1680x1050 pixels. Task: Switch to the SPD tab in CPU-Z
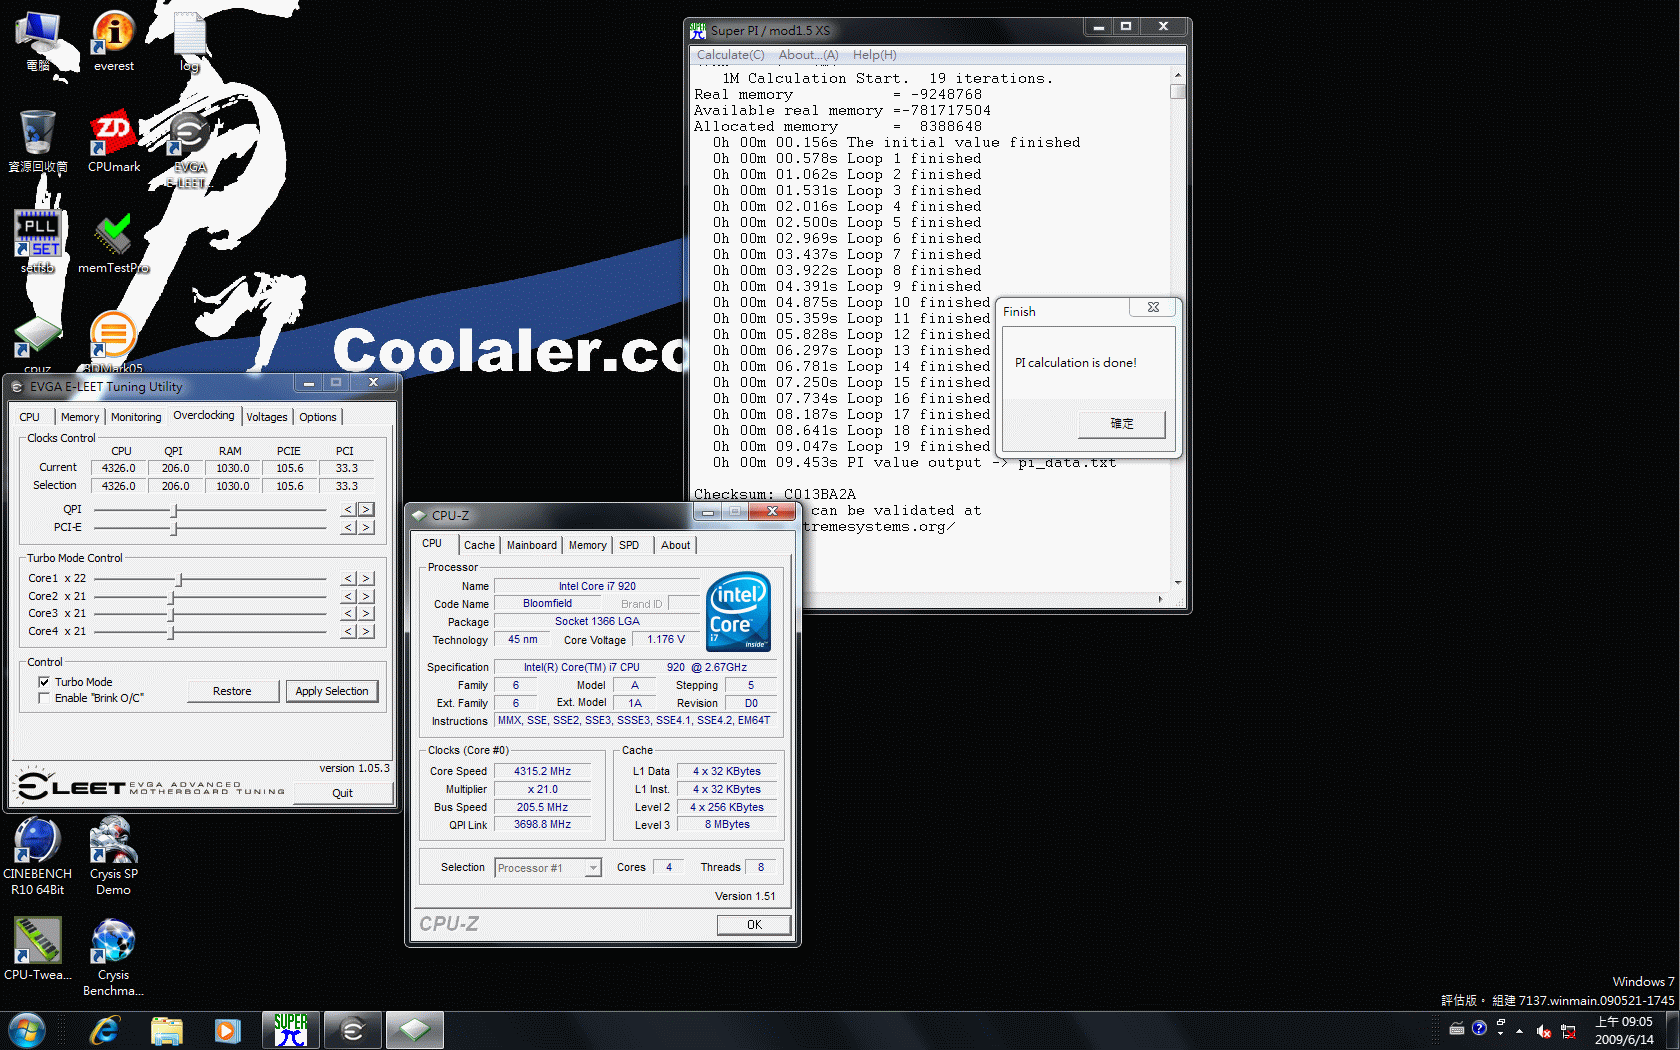(629, 545)
